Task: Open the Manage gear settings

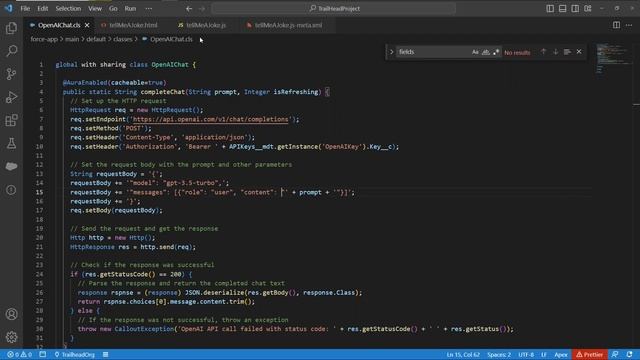Action: (11, 337)
